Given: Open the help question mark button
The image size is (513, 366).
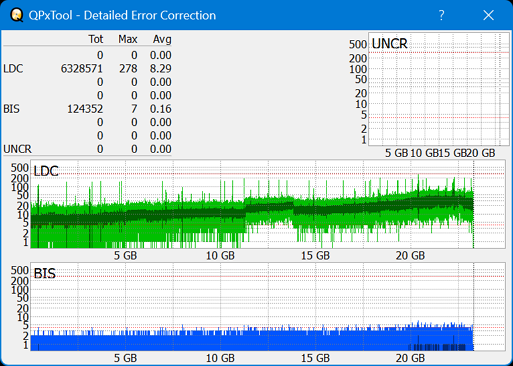Looking at the screenshot, I should 441,15.
